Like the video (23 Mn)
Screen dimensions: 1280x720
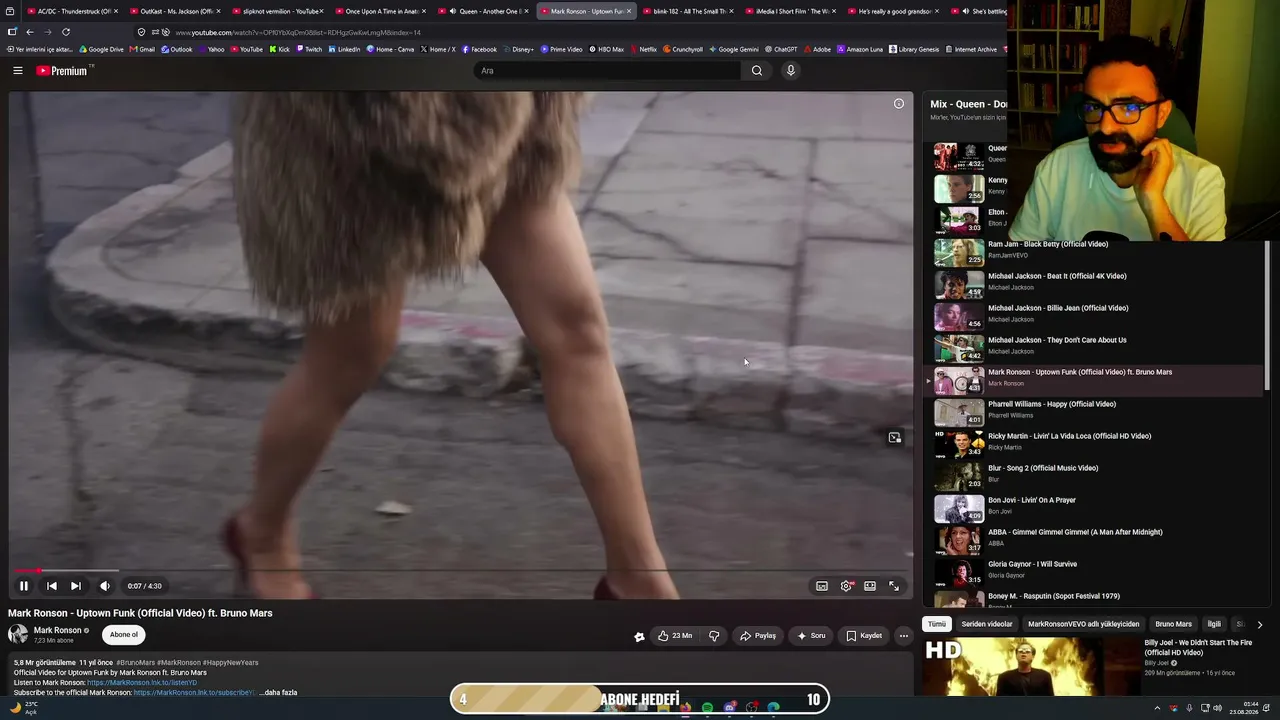pyautogui.click(x=675, y=636)
